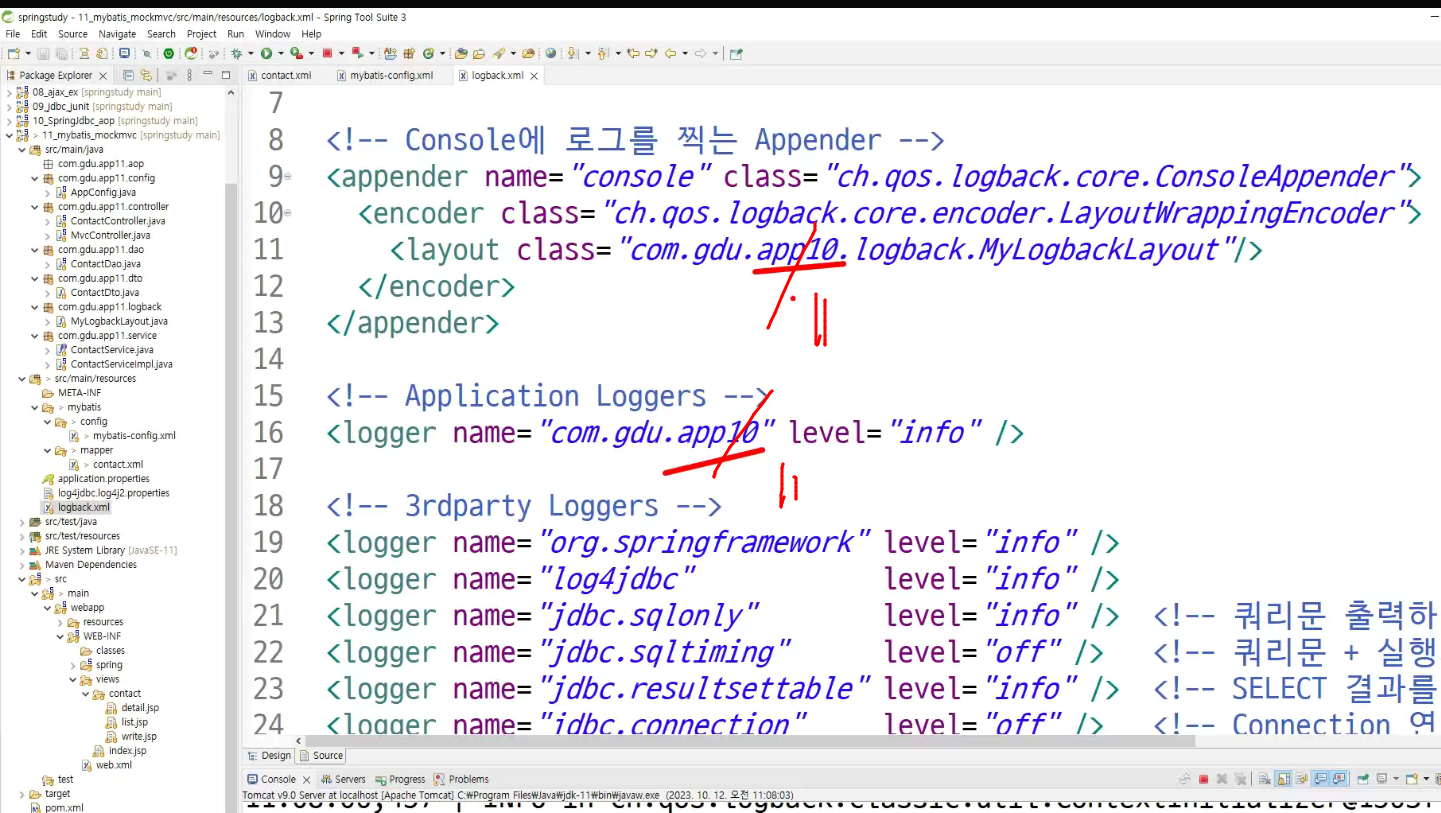Open the Progress view tab
1441x813 pixels.
400,779
